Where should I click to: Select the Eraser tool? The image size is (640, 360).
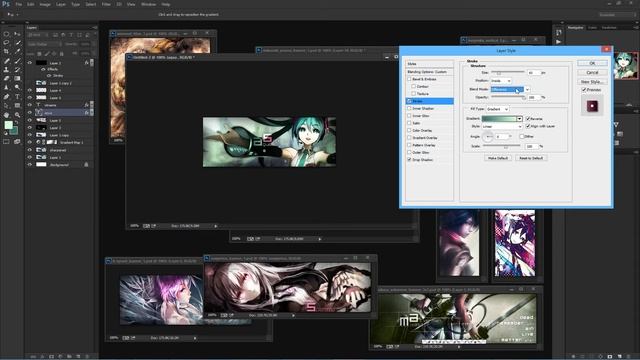(6, 78)
